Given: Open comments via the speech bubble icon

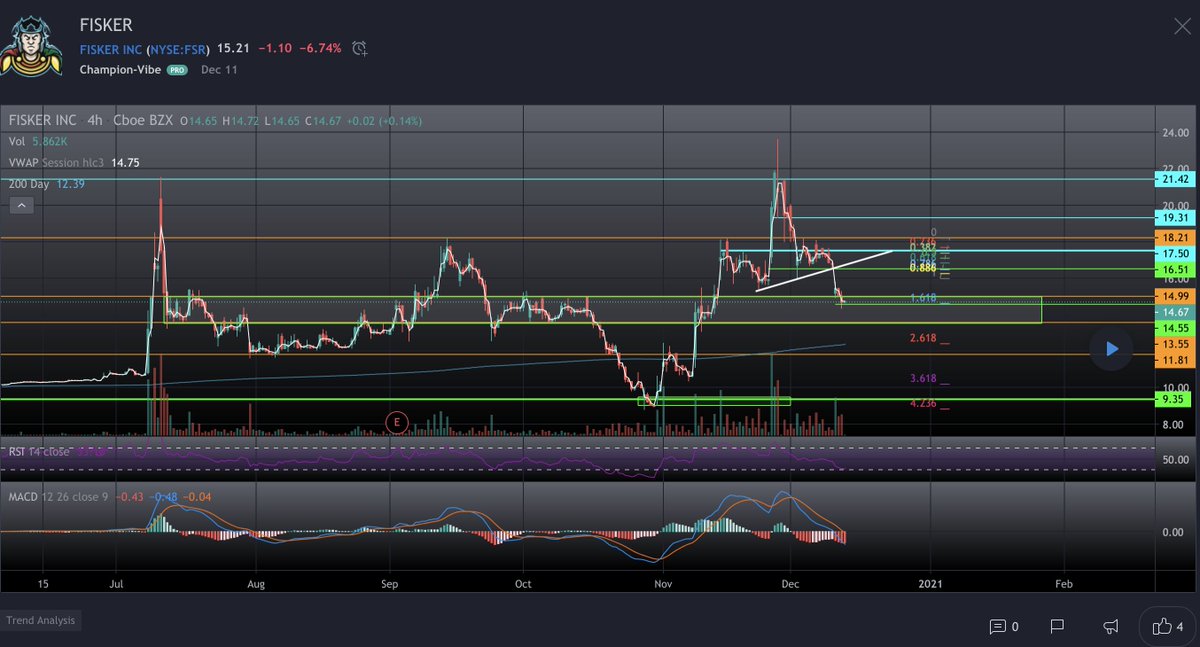Looking at the screenshot, I should (998, 626).
